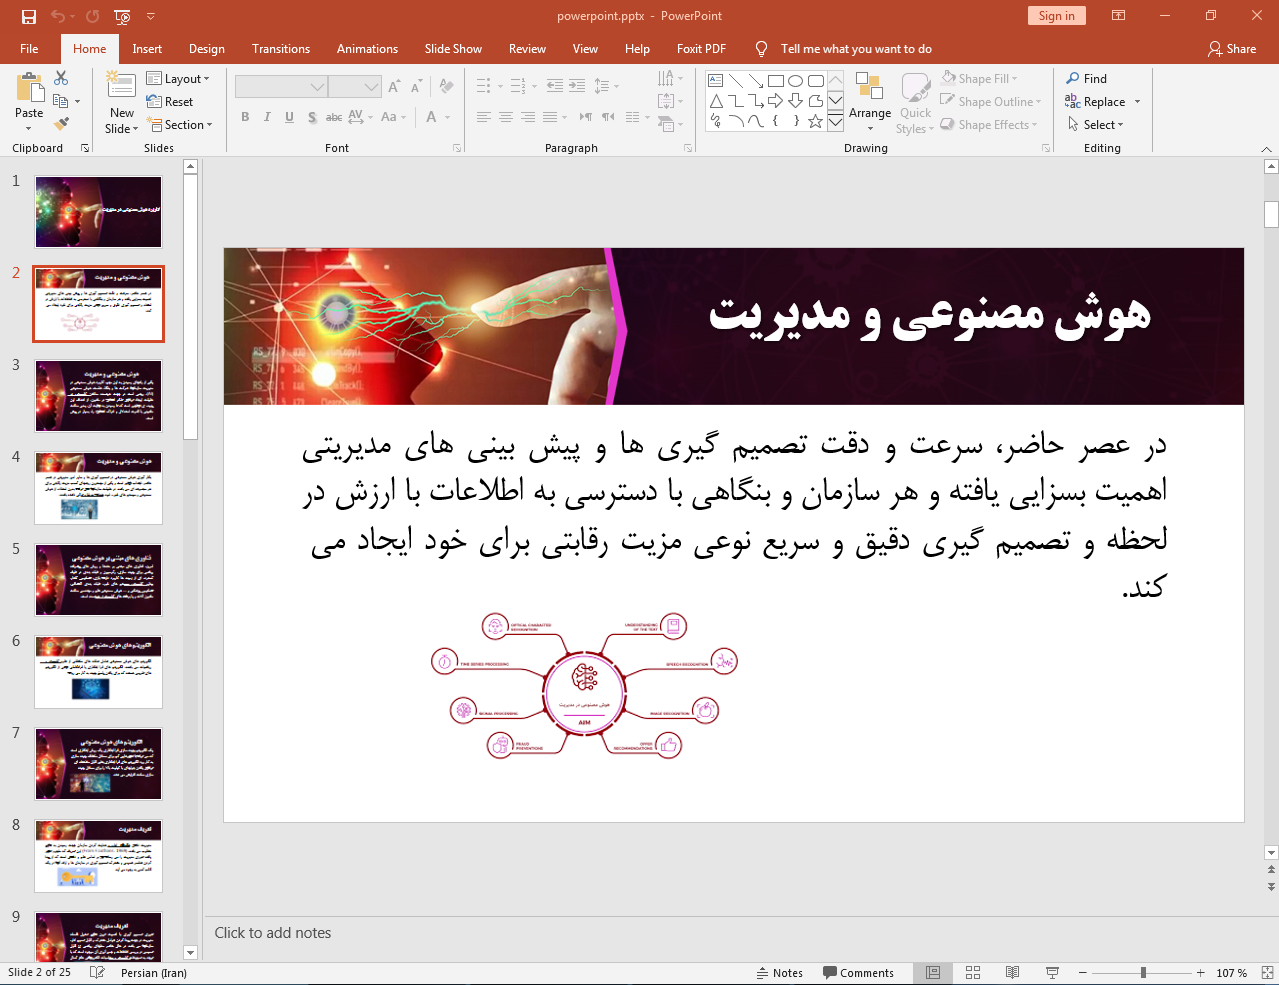This screenshot has height=985, width=1279.
Task: Open Quick Styles gallery
Action: (x=915, y=102)
